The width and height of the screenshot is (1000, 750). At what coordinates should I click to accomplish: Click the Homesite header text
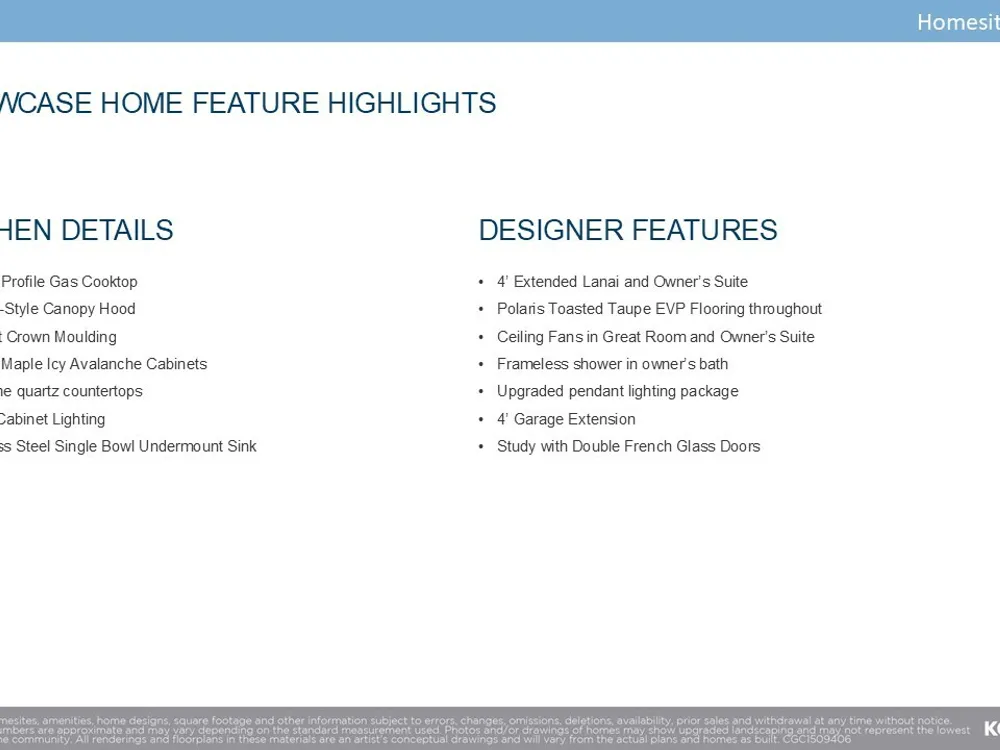tap(957, 22)
